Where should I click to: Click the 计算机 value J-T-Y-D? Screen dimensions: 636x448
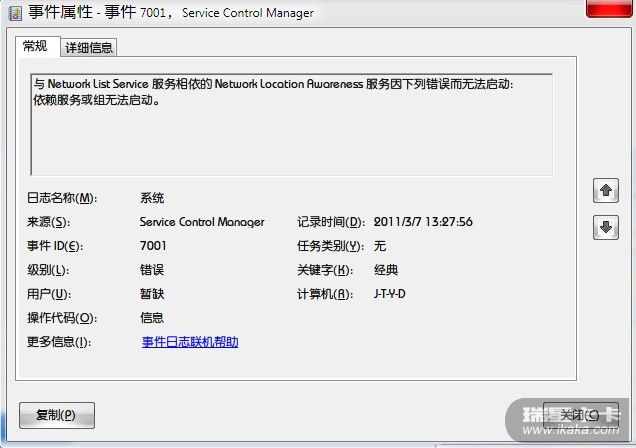[x=390, y=294]
